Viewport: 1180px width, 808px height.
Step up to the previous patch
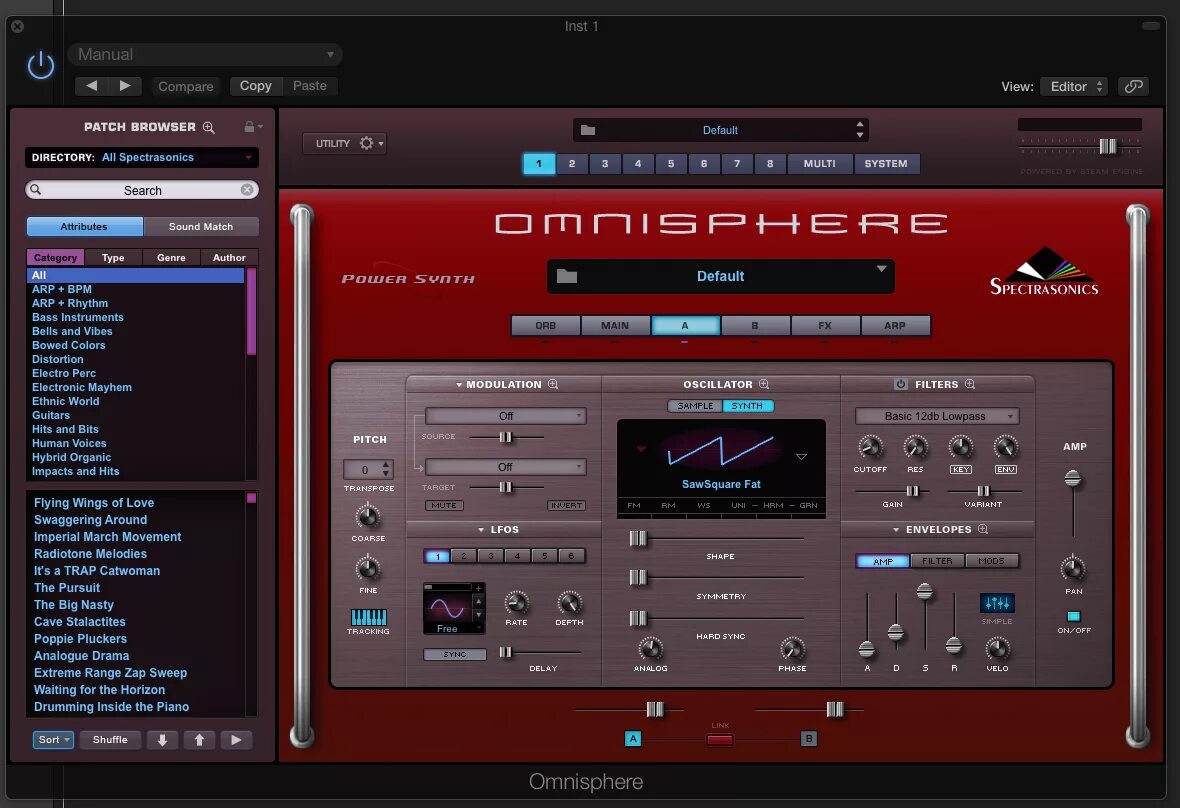pyautogui.click(x=199, y=740)
